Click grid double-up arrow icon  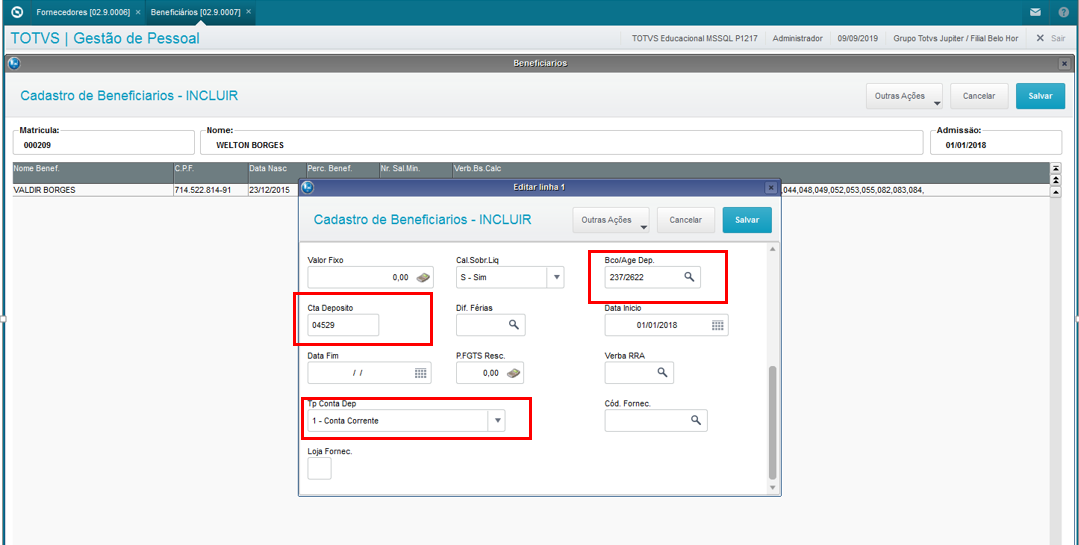tap(1056, 179)
